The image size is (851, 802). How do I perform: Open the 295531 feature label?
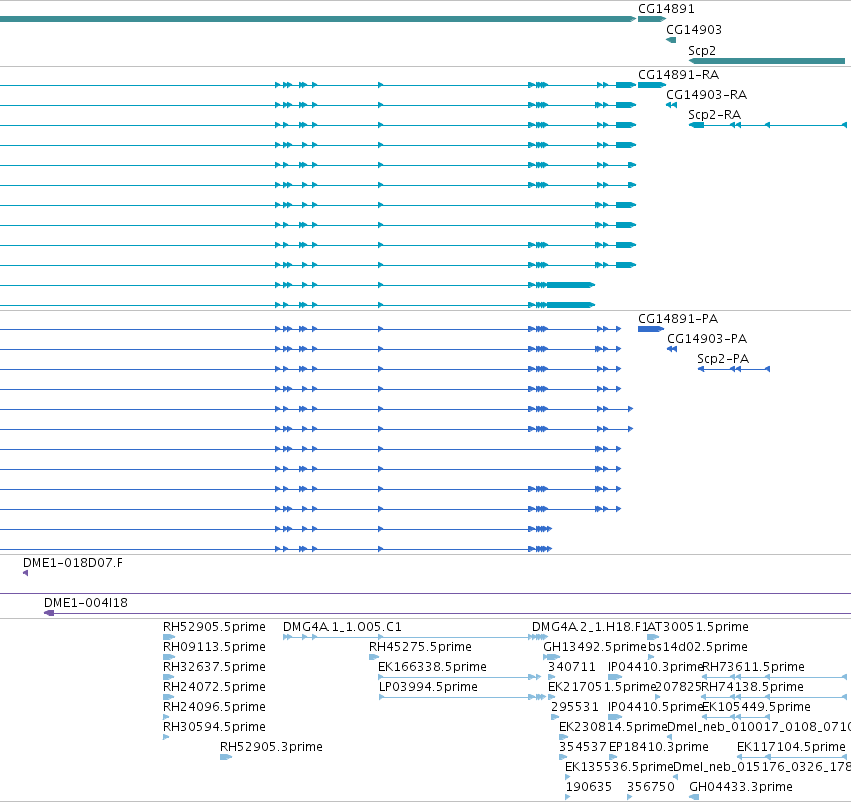click(x=575, y=707)
